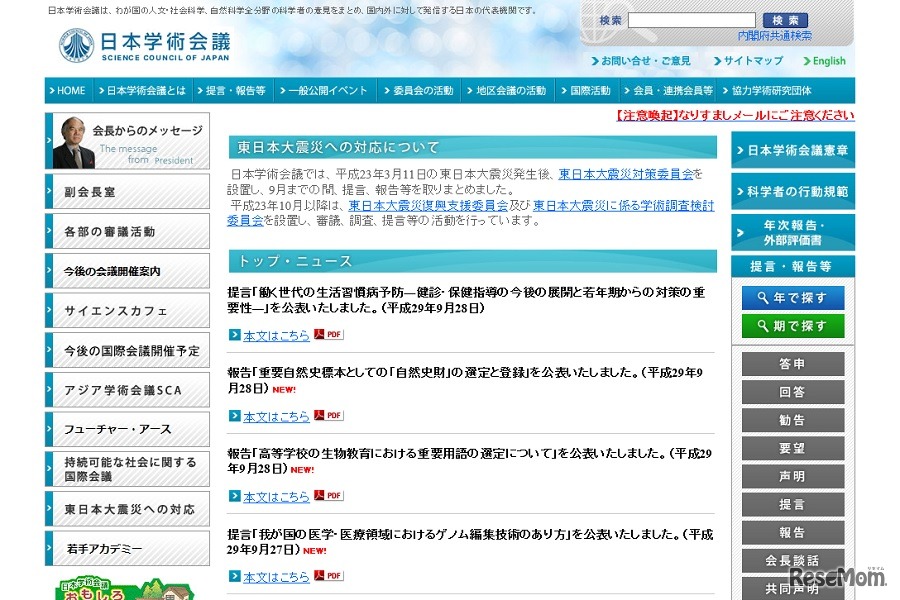Select the HOME navigation item
The height and width of the screenshot is (600, 900).
[x=67, y=90]
